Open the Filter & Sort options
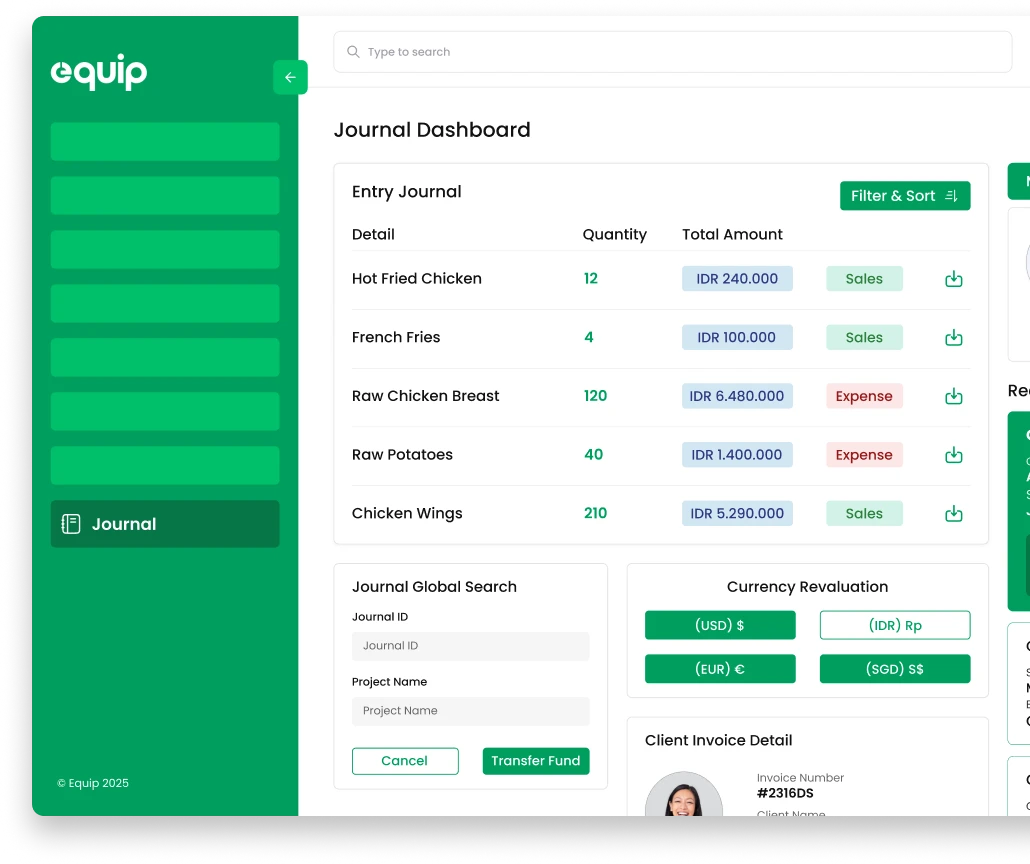Viewport: 1030px width, 864px height. pos(904,196)
